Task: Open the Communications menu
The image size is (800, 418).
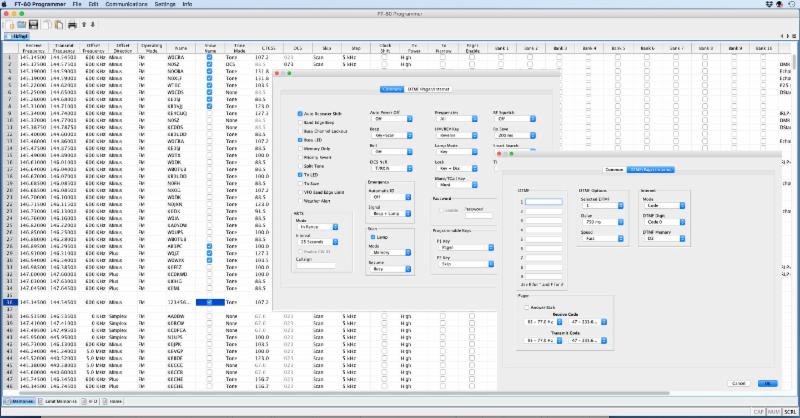Action: pos(126,4)
